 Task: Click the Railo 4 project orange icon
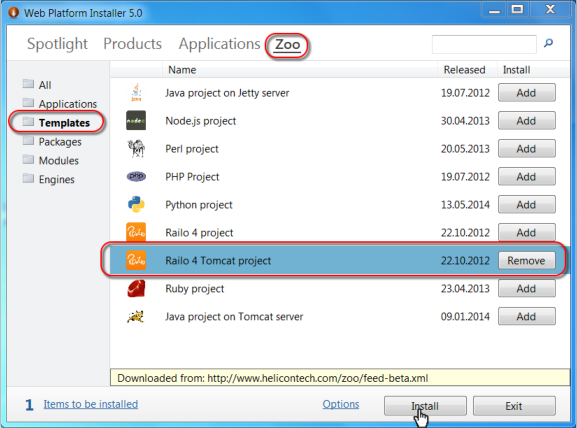point(136,232)
